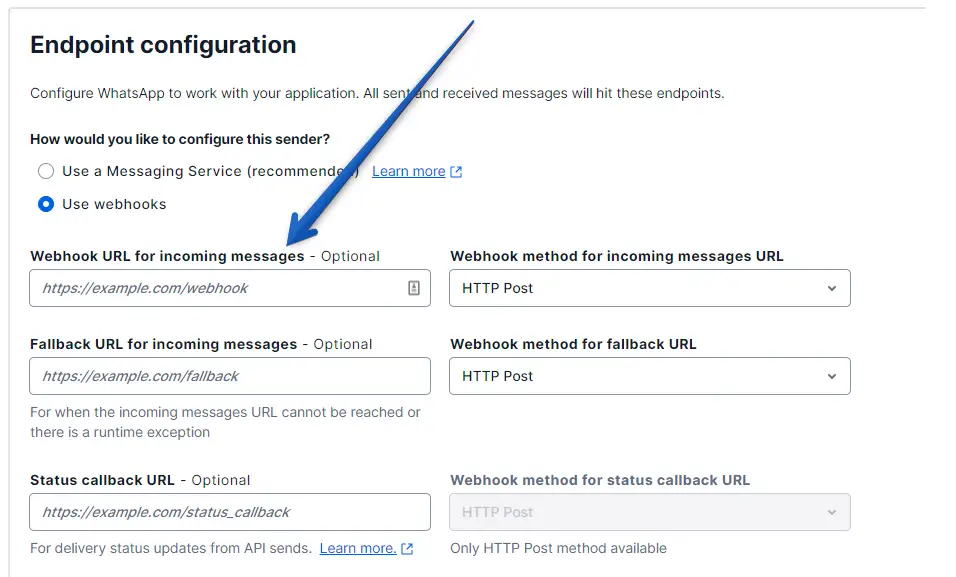Click the chevron on the incoming messages method dropdown
This screenshot has height=577, width=956.
point(832,288)
